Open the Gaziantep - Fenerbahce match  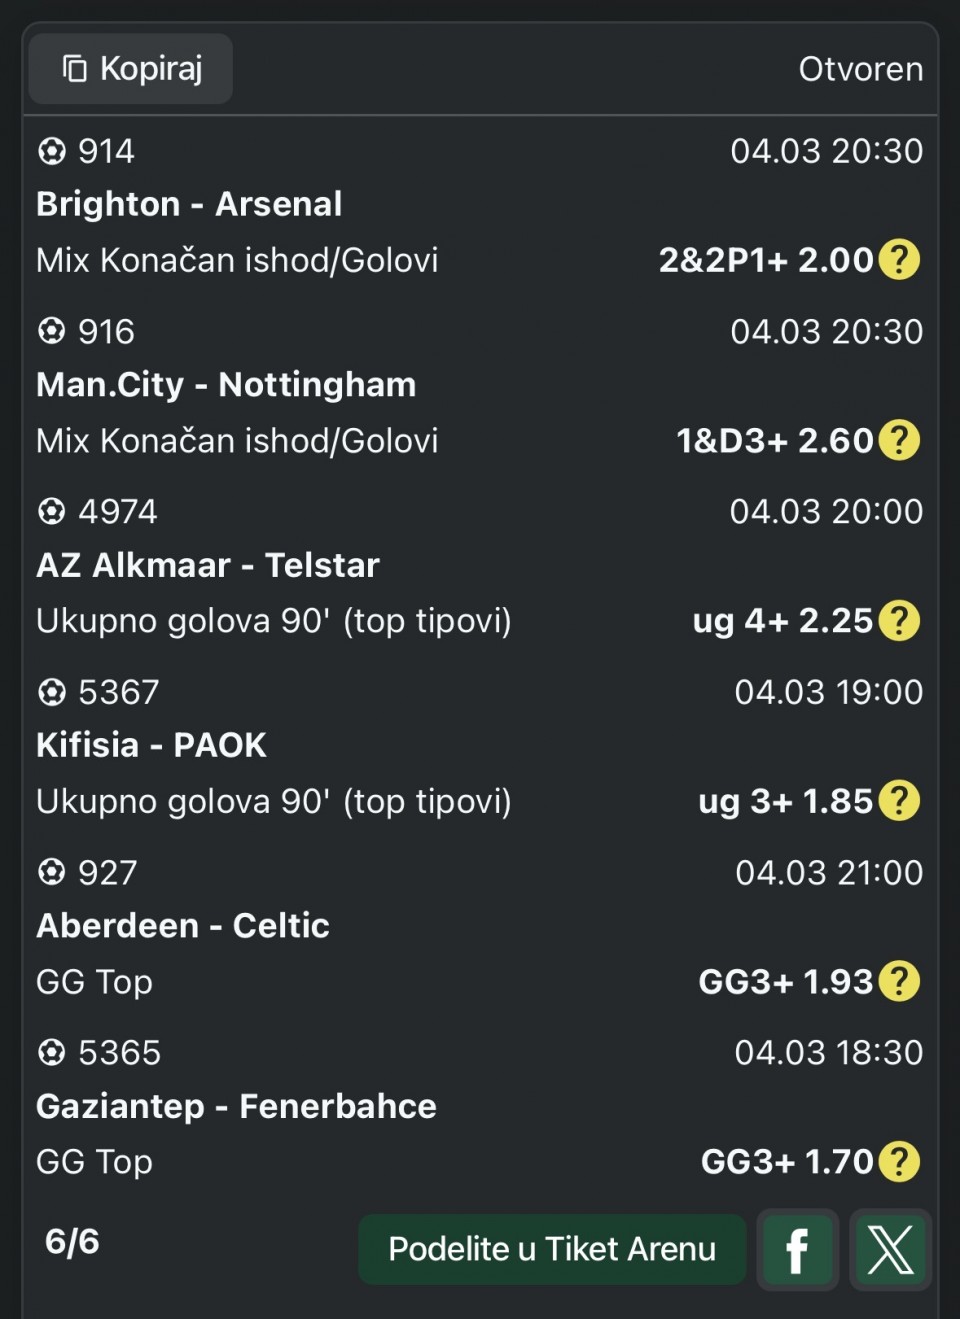tap(236, 1106)
